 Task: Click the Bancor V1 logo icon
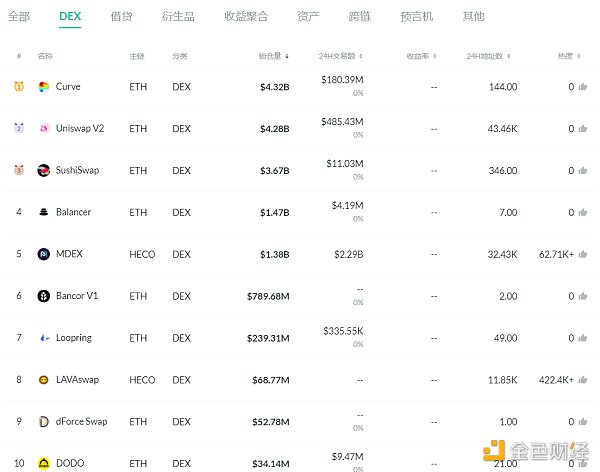[44, 296]
